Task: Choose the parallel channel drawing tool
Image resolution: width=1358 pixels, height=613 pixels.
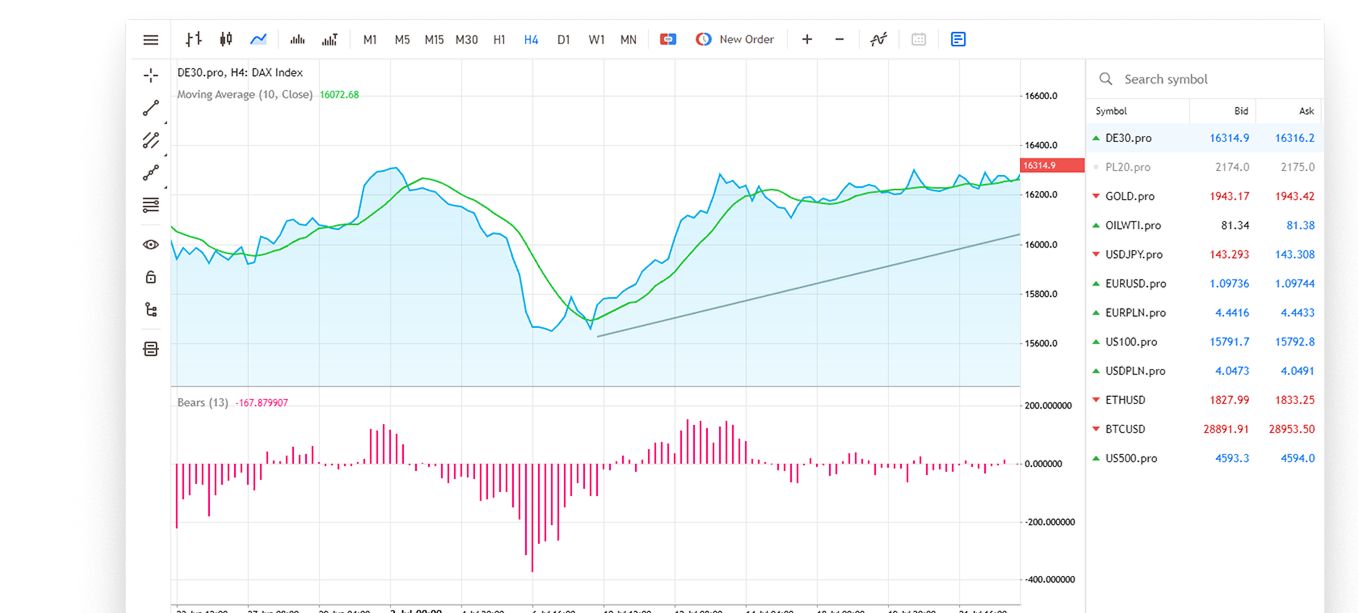Action: coord(151,140)
